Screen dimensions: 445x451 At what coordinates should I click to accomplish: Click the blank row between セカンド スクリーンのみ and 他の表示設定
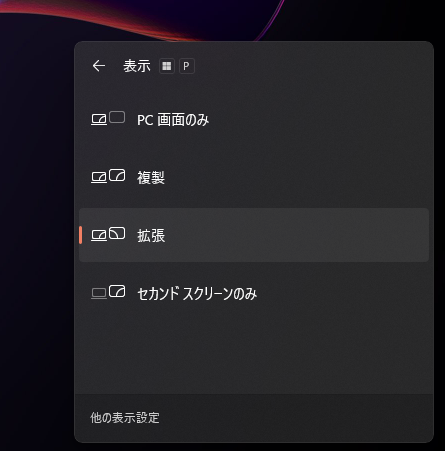point(254,357)
